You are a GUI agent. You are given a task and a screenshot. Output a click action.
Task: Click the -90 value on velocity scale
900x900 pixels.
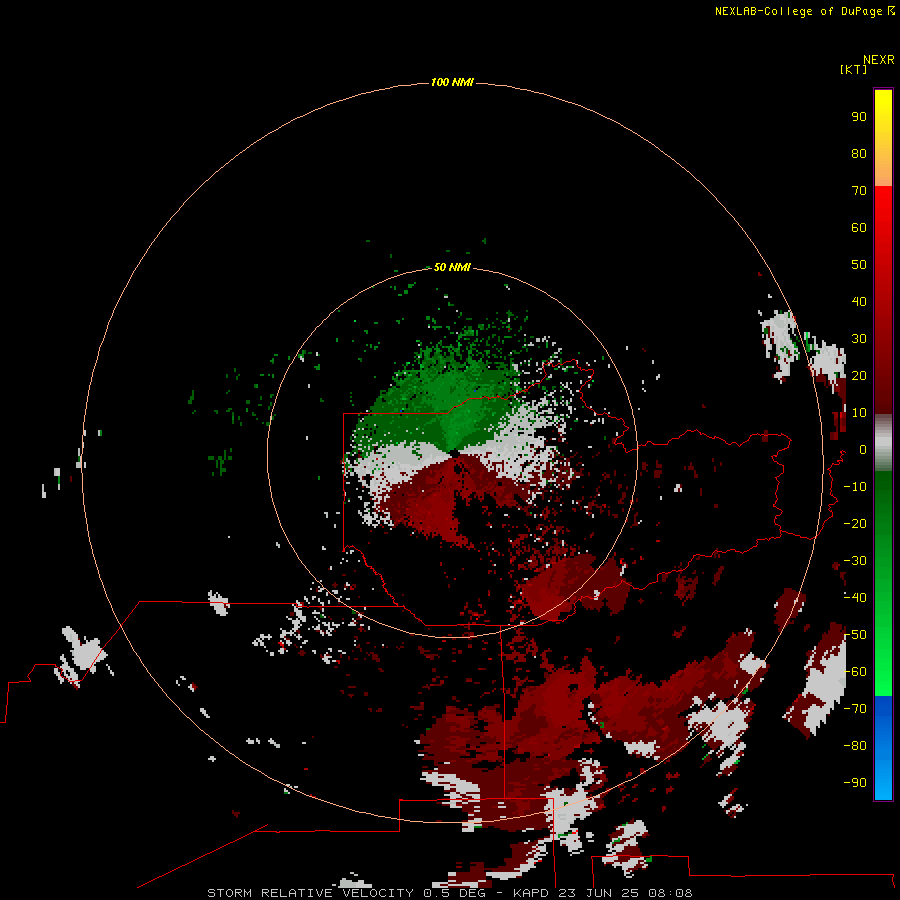pyautogui.click(x=855, y=783)
